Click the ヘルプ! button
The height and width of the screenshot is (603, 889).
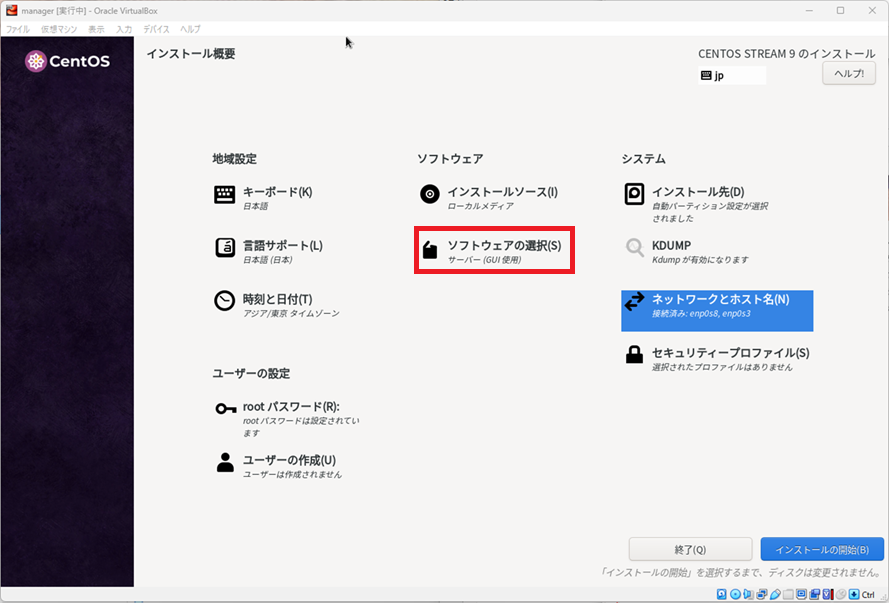click(x=849, y=74)
